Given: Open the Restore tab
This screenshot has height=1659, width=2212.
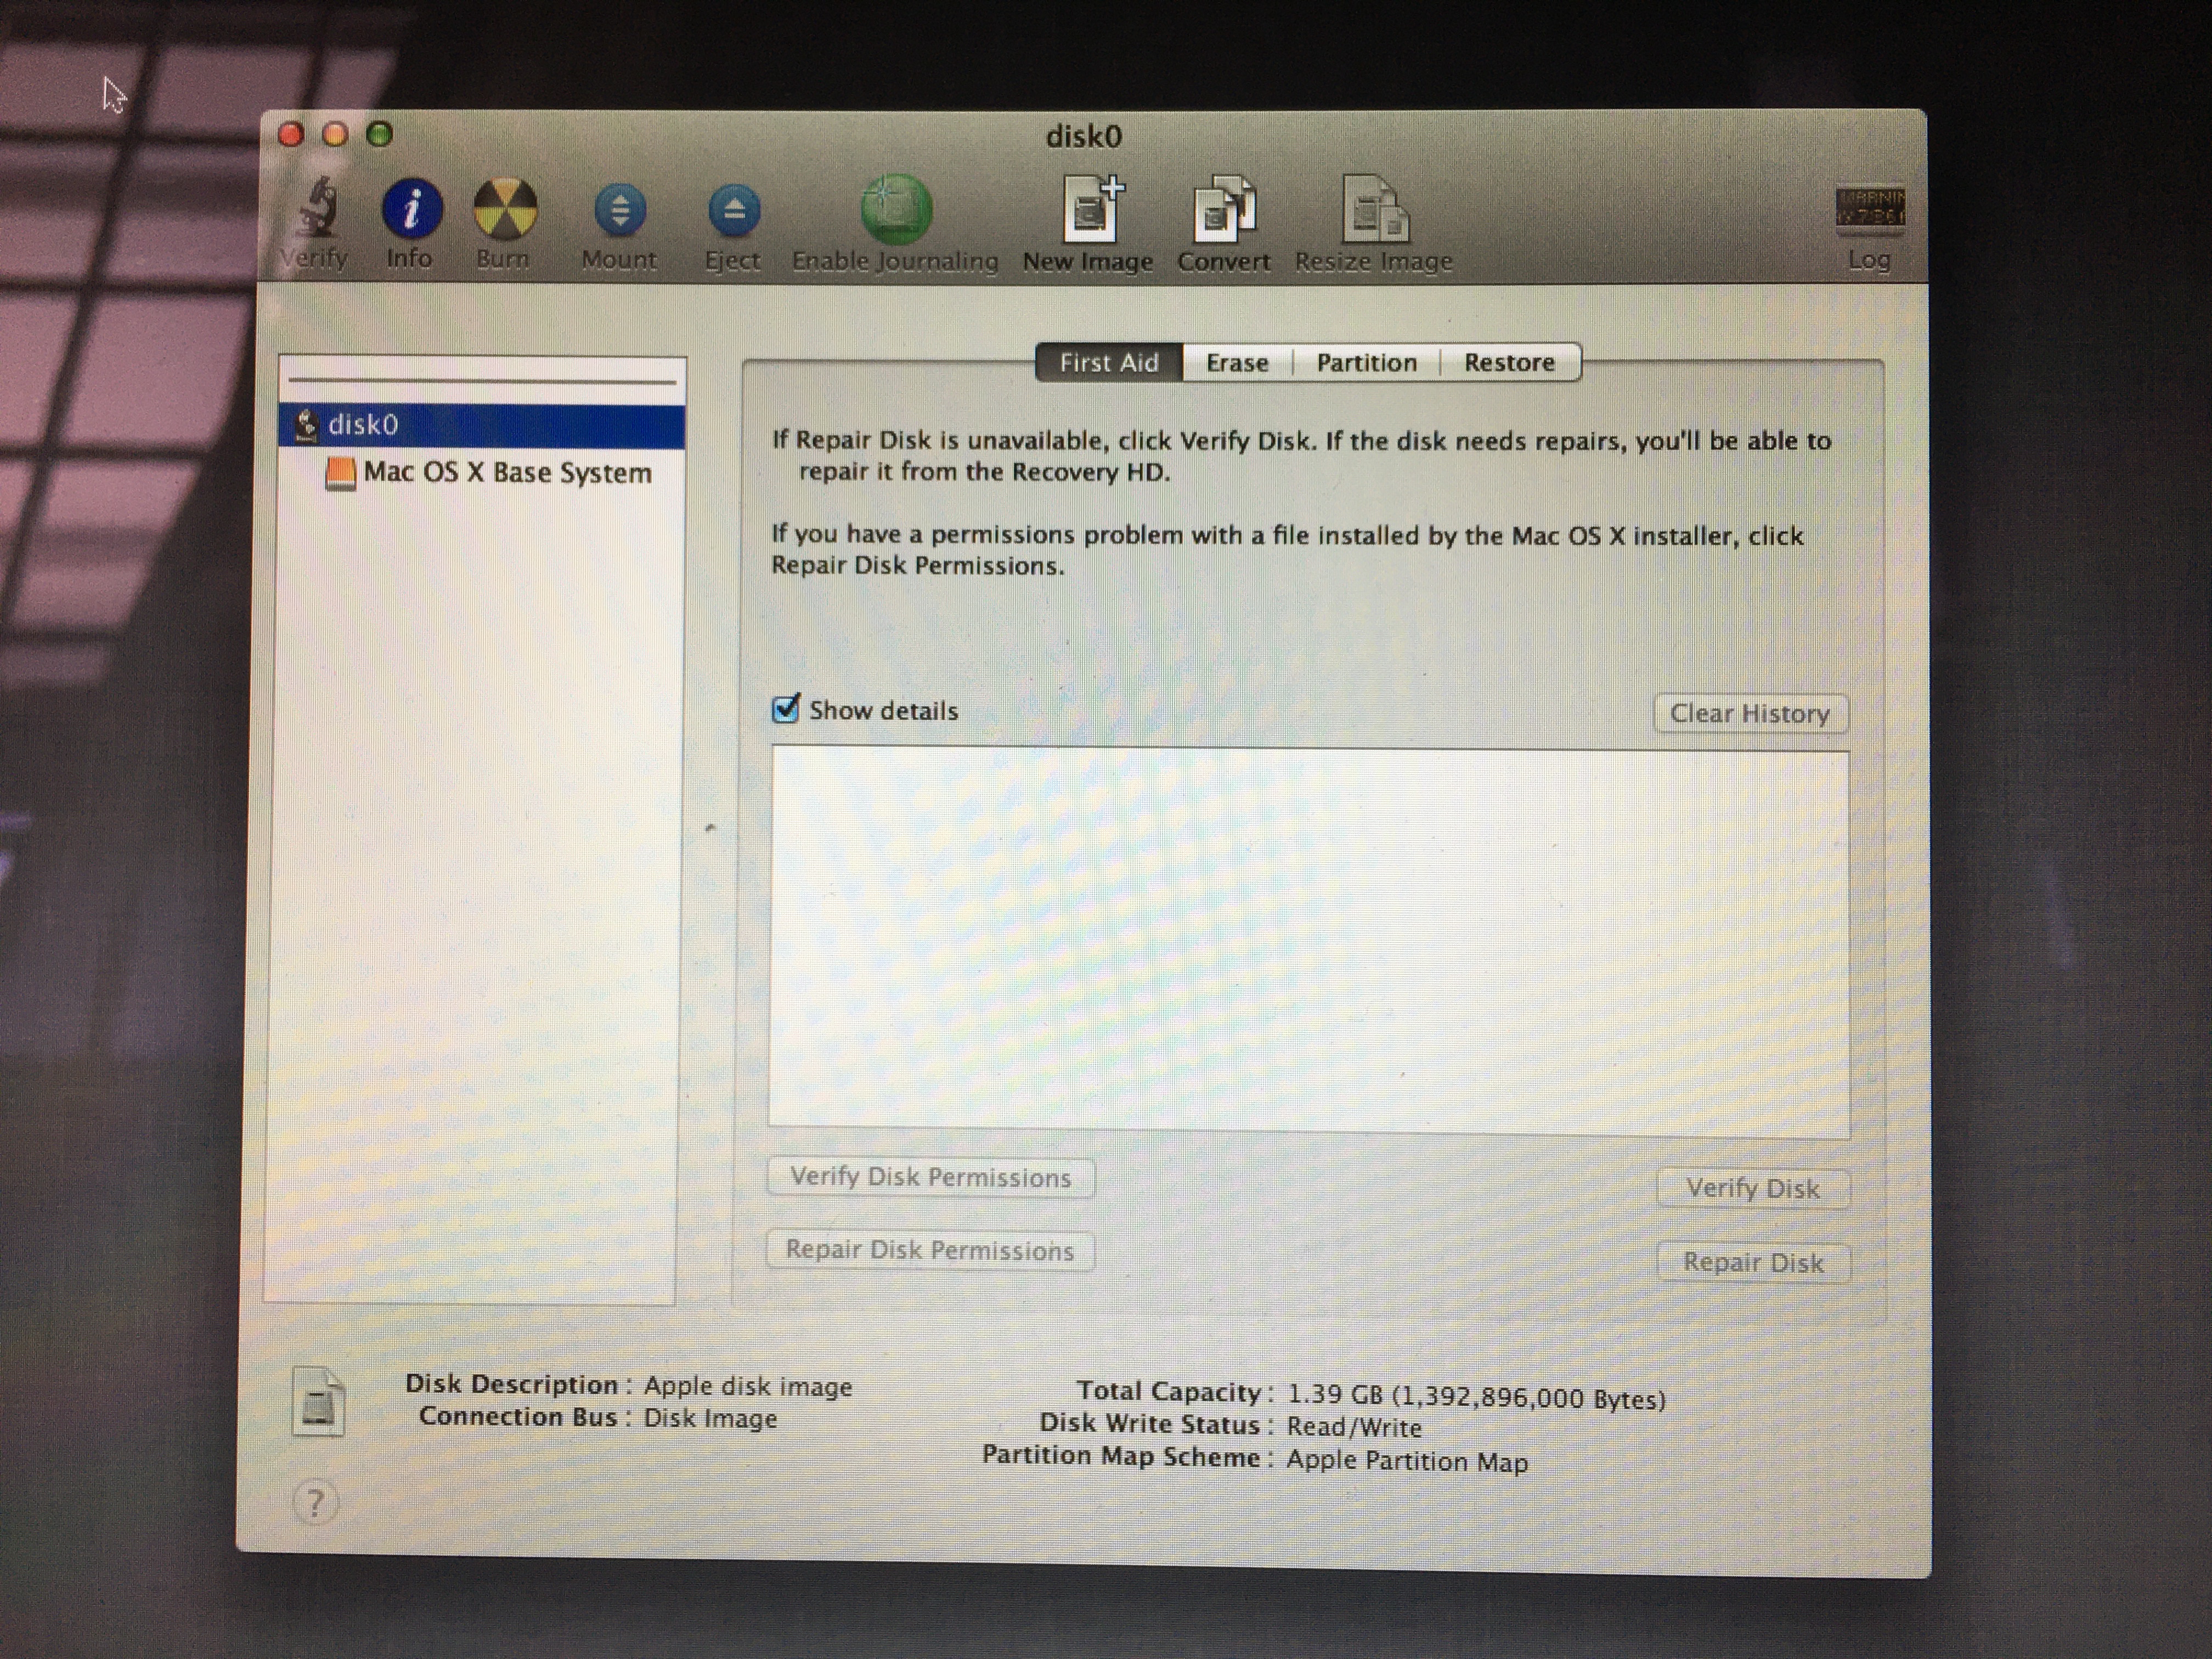Looking at the screenshot, I should pyautogui.click(x=1509, y=362).
